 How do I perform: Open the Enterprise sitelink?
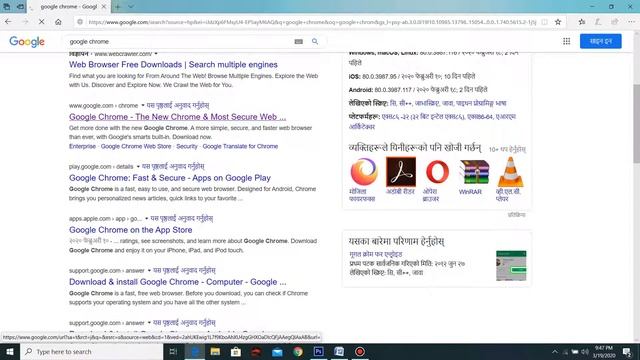(x=82, y=146)
